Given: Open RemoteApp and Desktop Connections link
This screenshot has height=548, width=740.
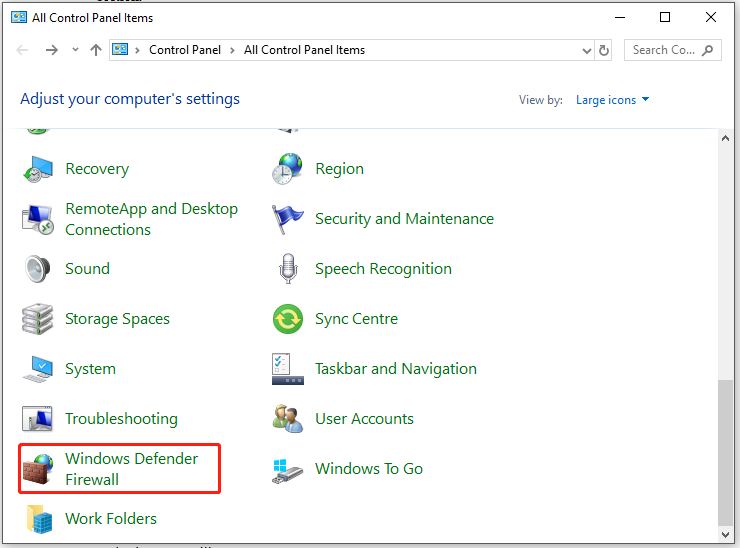Looking at the screenshot, I should pos(151,219).
